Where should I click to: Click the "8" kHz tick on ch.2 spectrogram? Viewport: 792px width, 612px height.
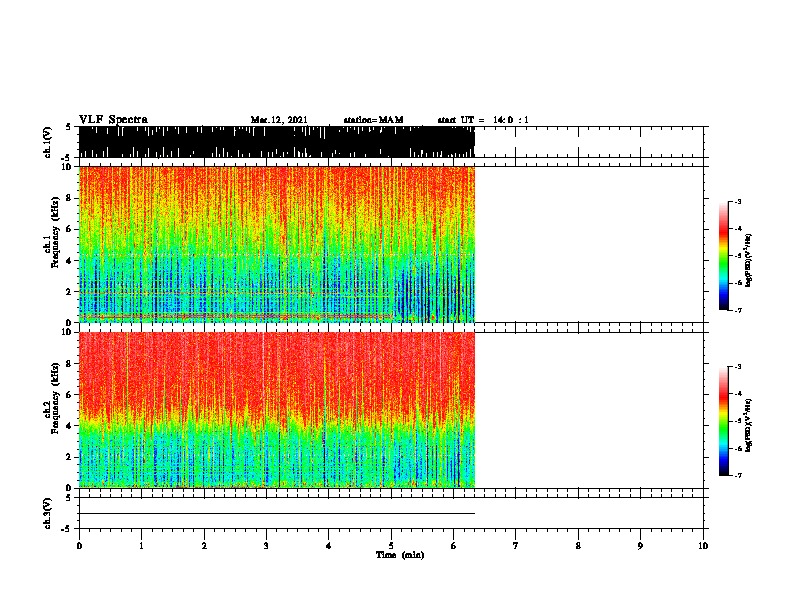[x=69, y=364]
